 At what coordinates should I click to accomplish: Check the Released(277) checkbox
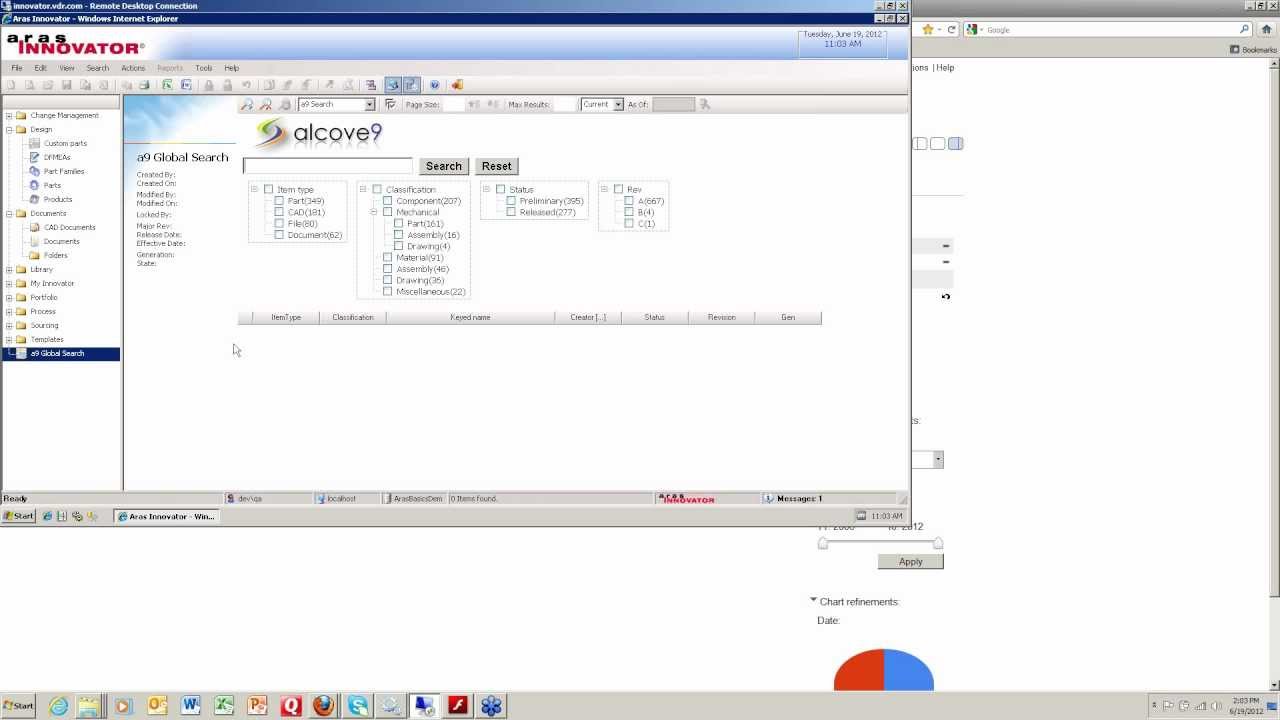pos(511,212)
